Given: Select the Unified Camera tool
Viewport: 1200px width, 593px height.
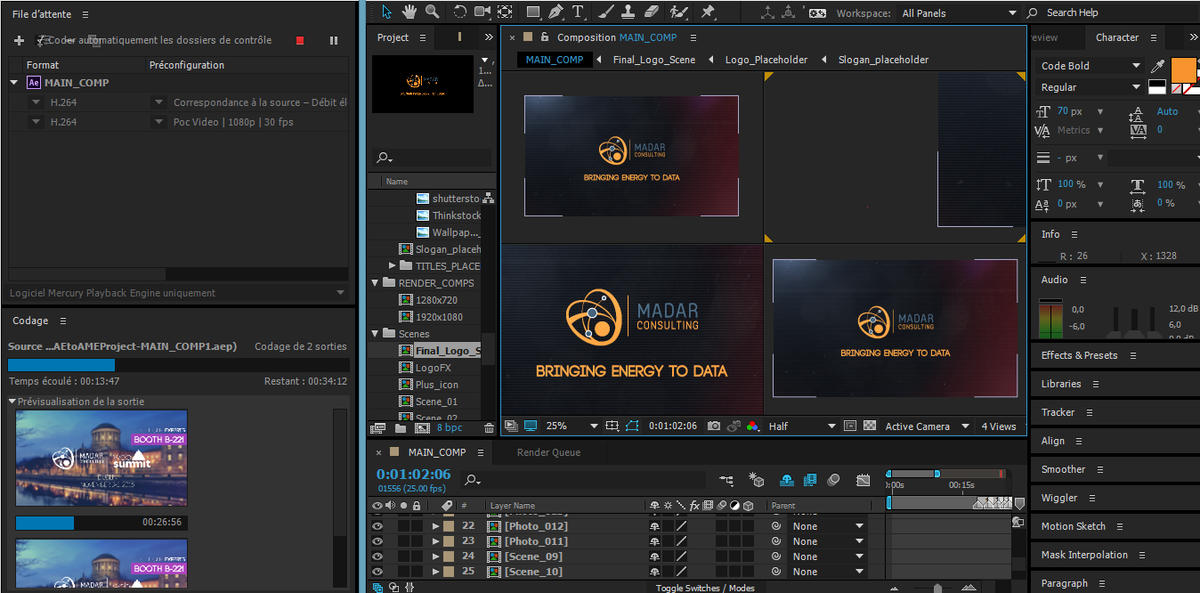Looking at the screenshot, I should [x=483, y=11].
